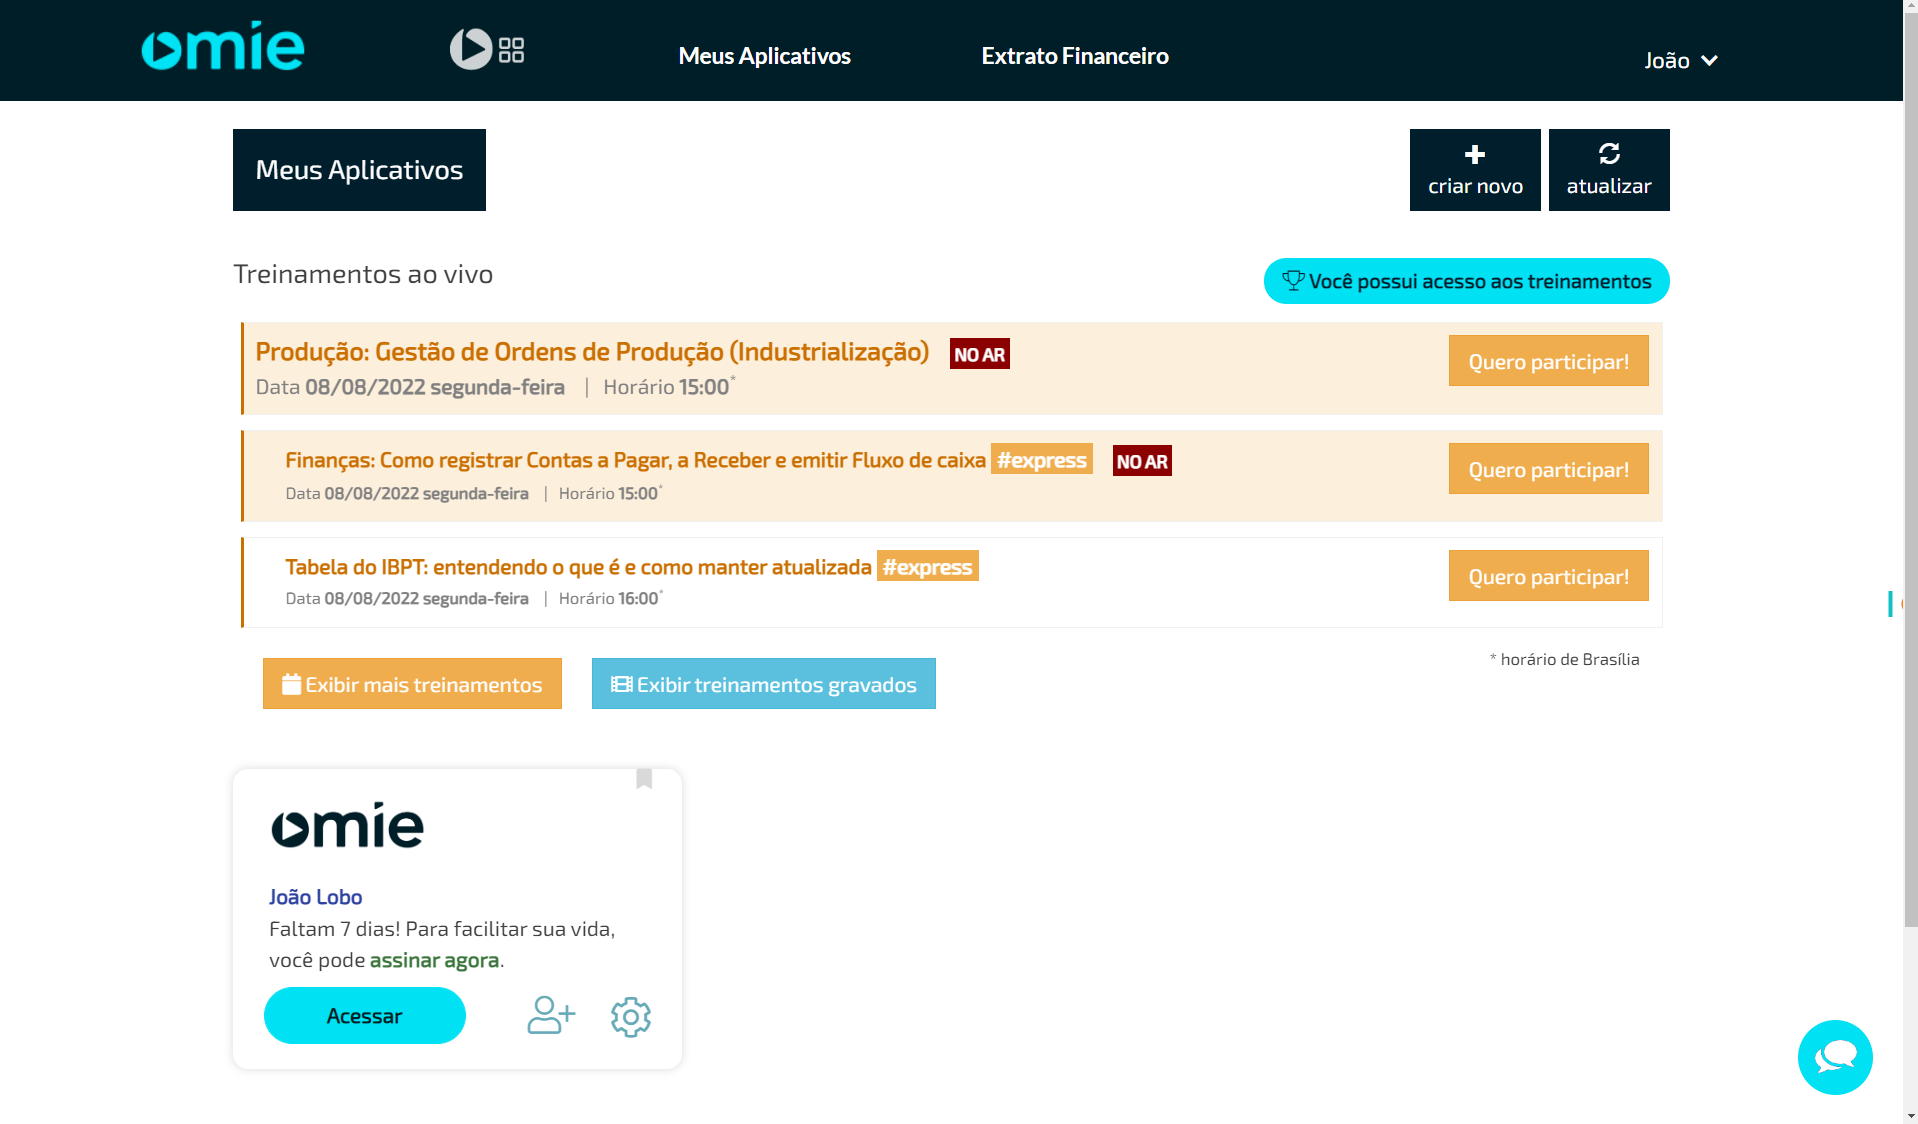Open the chat bubble in bottom corner
The height and width of the screenshot is (1124, 1918).
coord(1834,1057)
